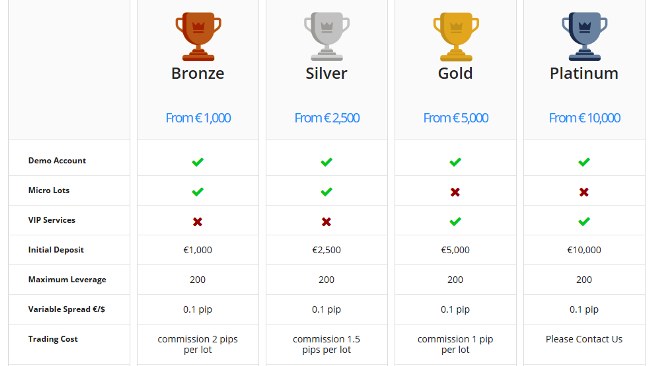Click Bronze VIP Services red cross
Screen dimensions: 650x366
point(198,222)
